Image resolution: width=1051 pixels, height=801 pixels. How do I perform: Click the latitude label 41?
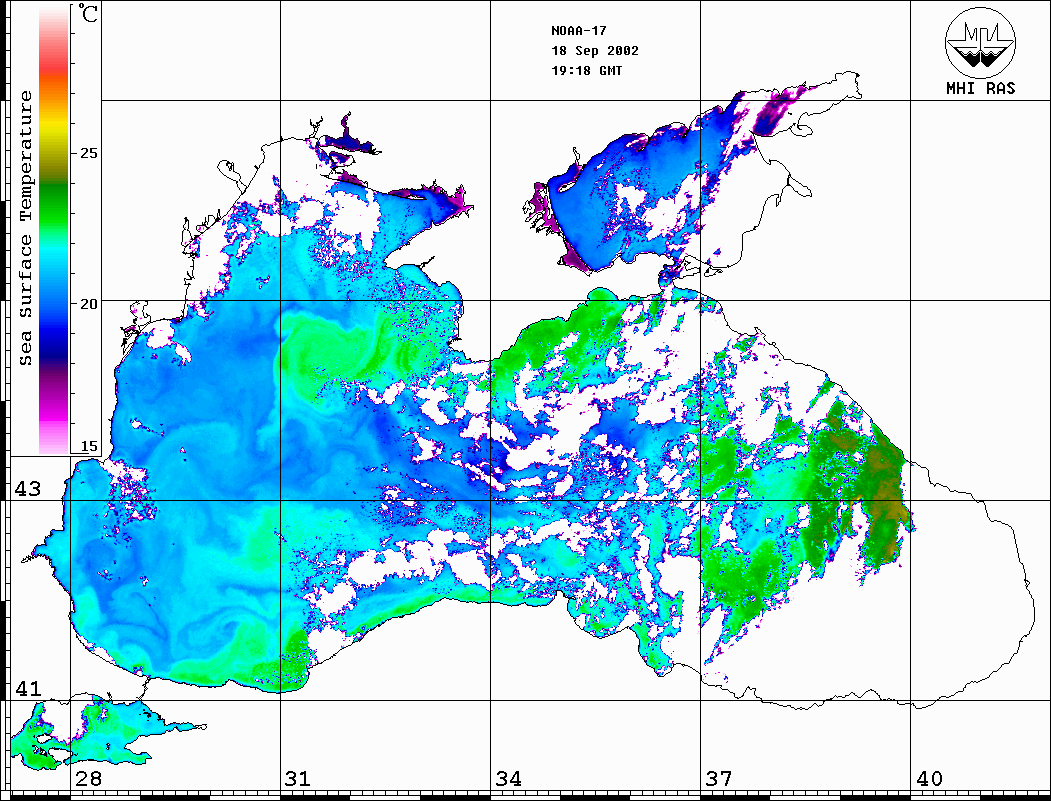point(28,688)
